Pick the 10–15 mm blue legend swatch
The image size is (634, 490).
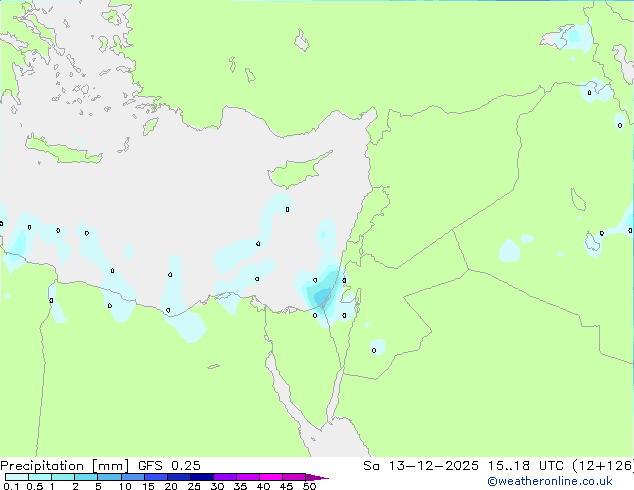pyautogui.click(x=133, y=477)
